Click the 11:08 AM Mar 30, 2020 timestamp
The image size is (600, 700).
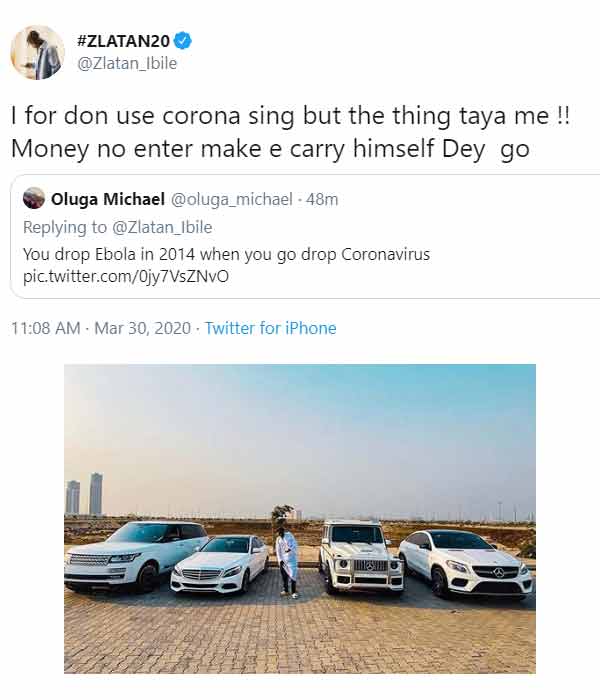tap(101, 328)
